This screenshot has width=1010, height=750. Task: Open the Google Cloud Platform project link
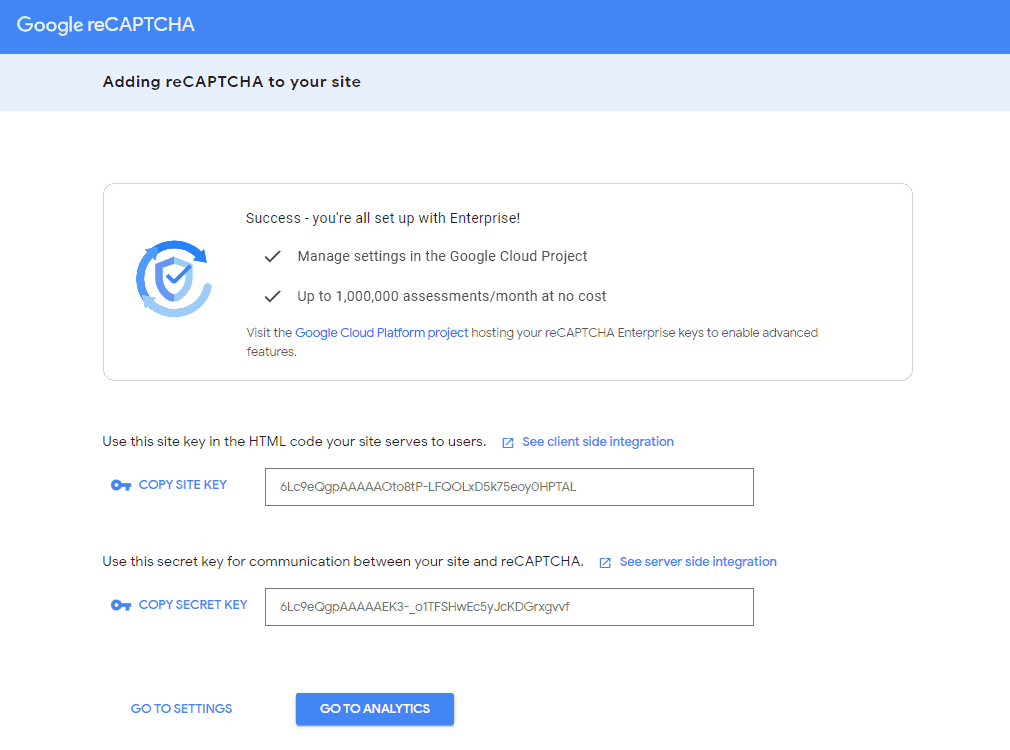pos(381,333)
